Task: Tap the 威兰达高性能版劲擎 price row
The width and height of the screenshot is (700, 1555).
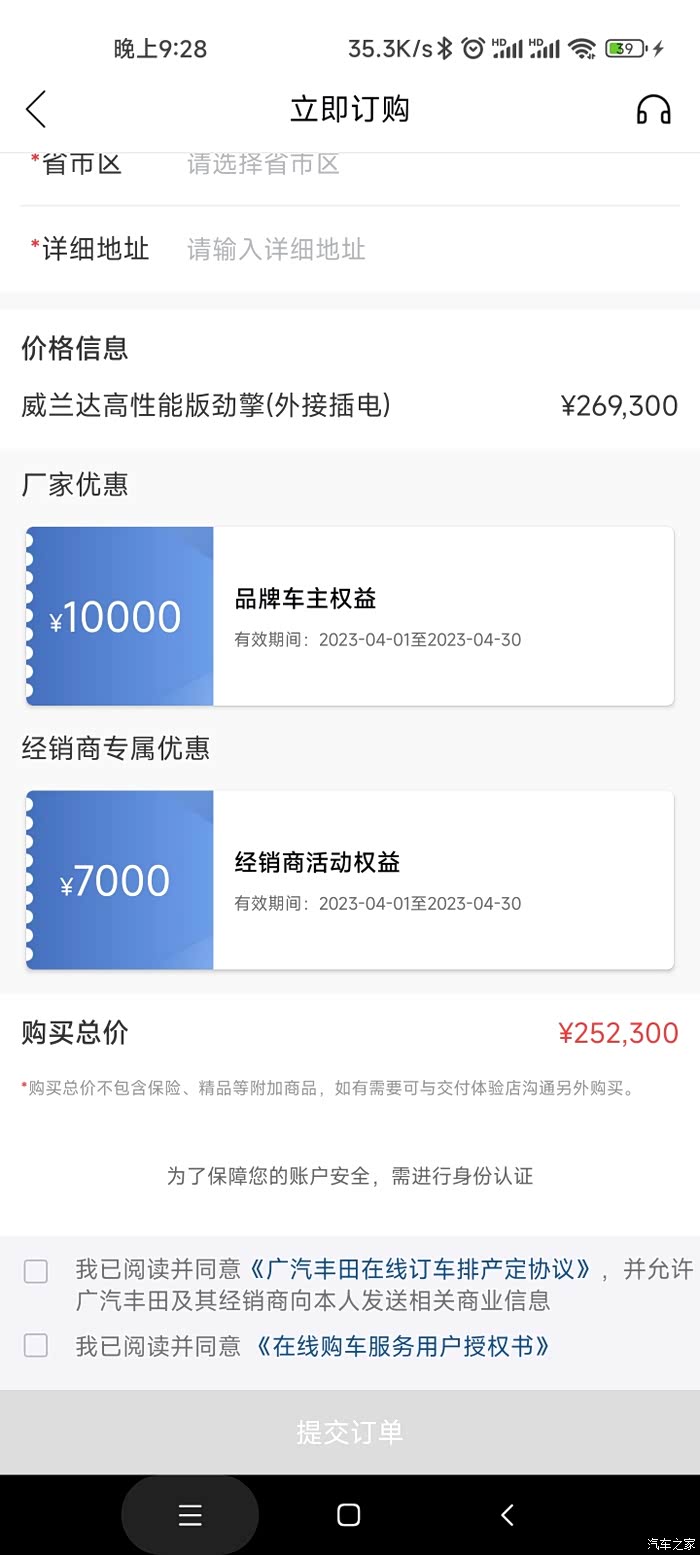Action: [350, 405]
